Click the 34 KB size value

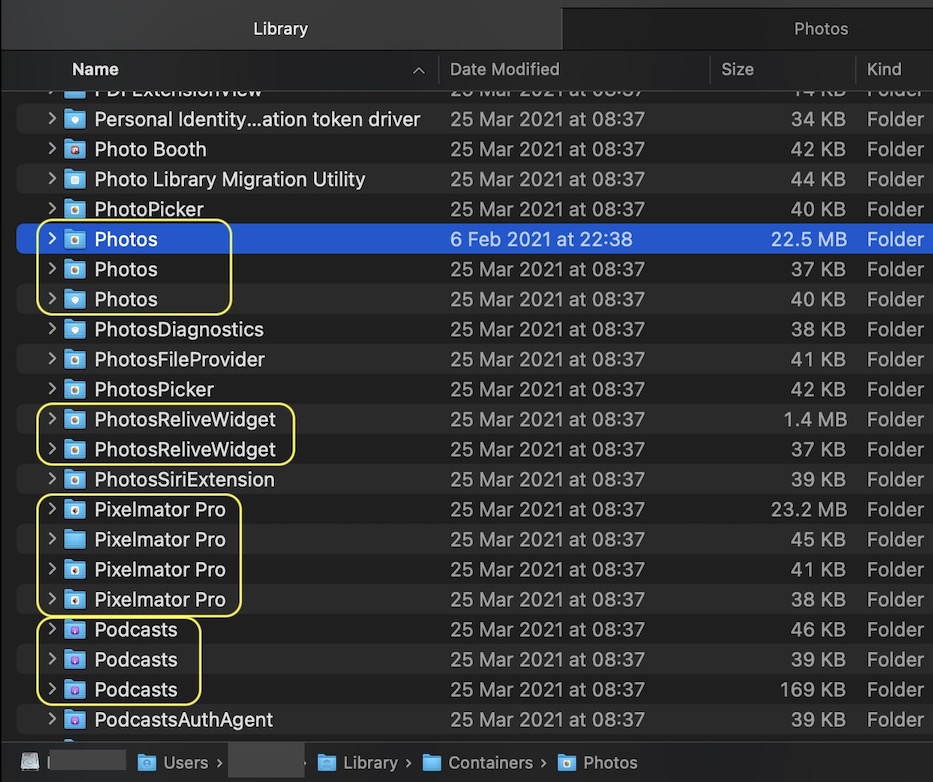tap(818, 119)
